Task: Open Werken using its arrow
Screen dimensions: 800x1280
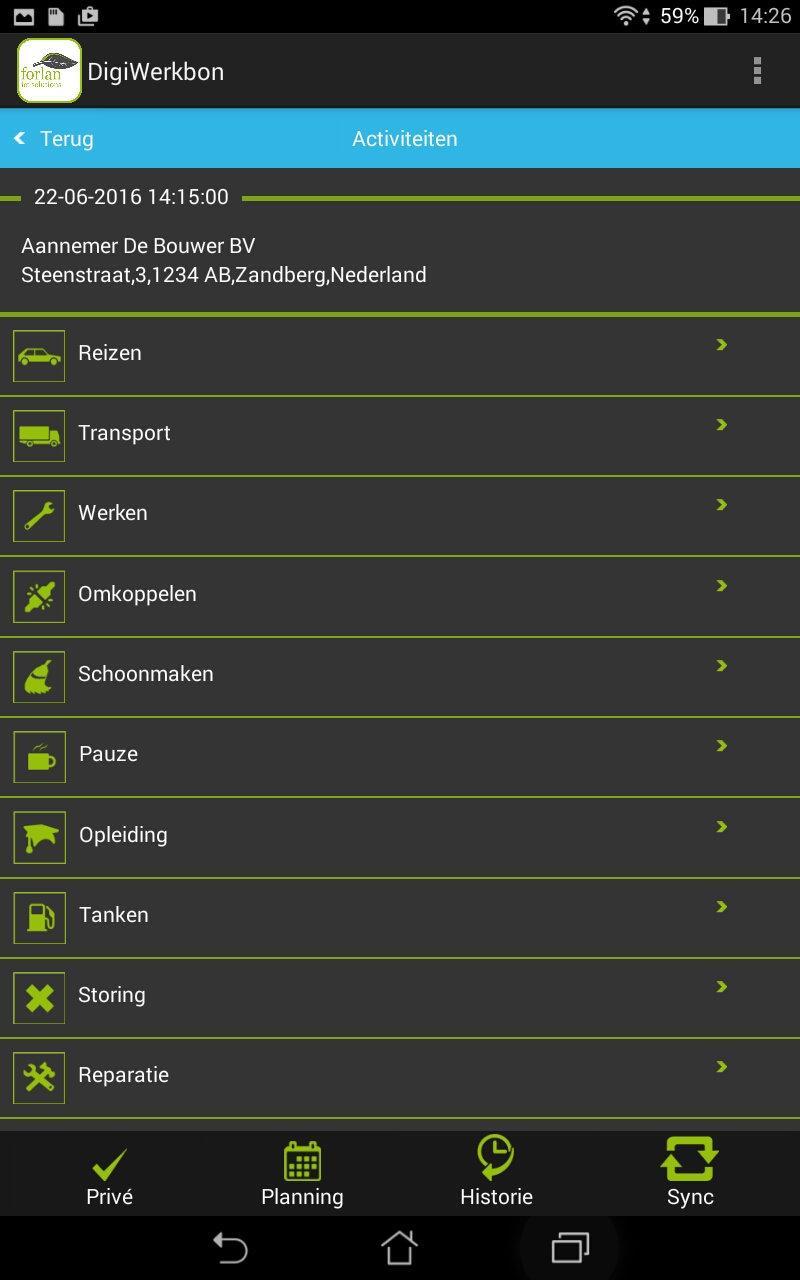Action: 721,505
